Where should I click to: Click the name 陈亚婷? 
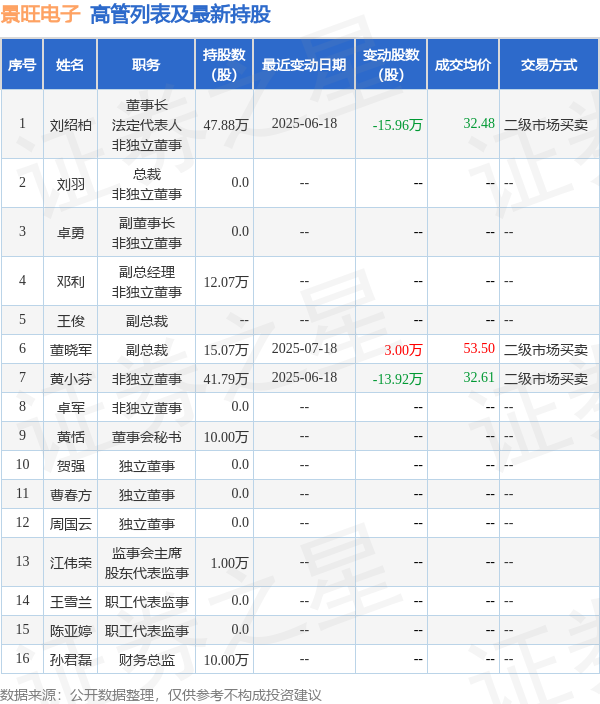pos(71,631)
